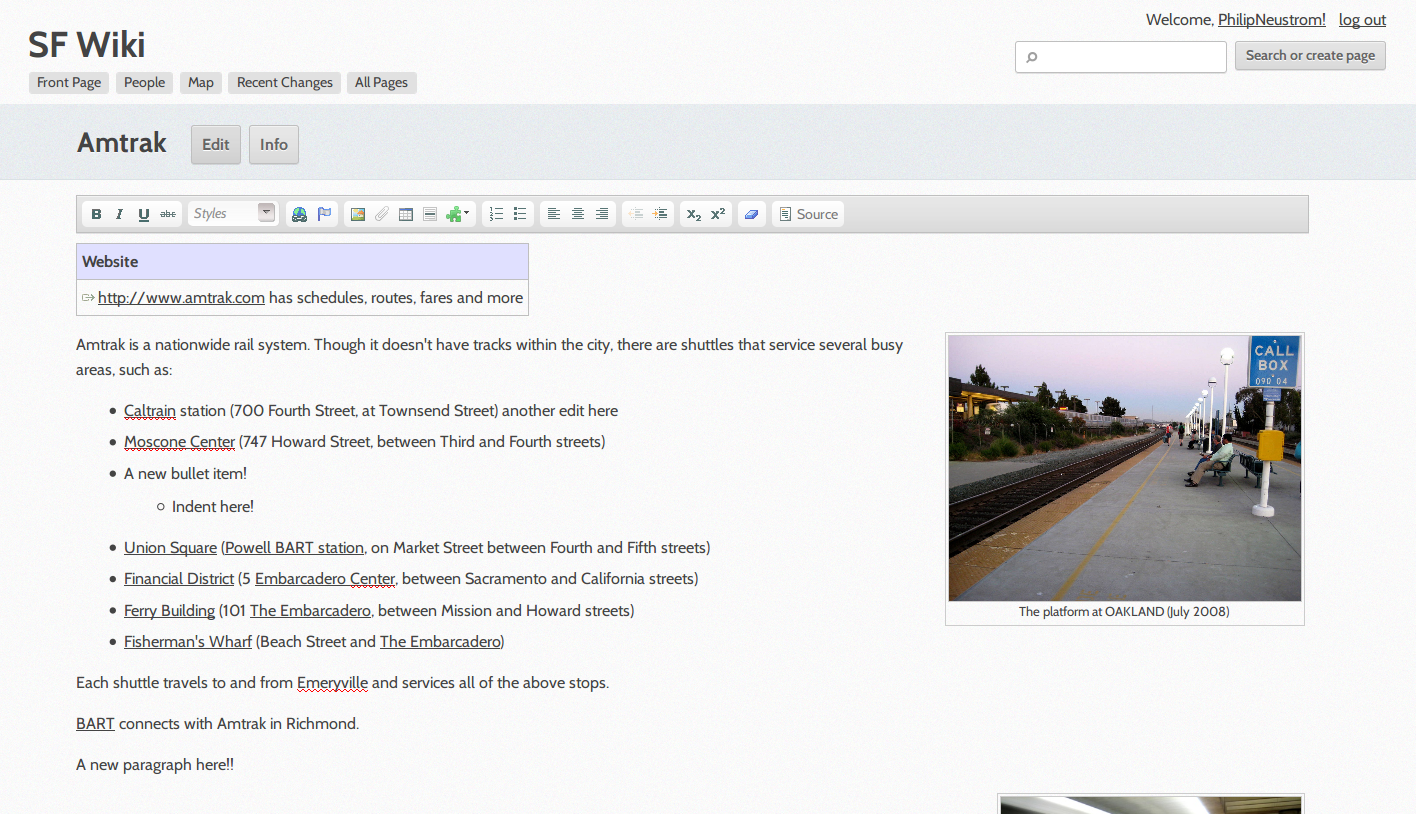The width and height of the screenshot is (1416, 814).
Task: Open the Map tab
Action: point(201,83)
